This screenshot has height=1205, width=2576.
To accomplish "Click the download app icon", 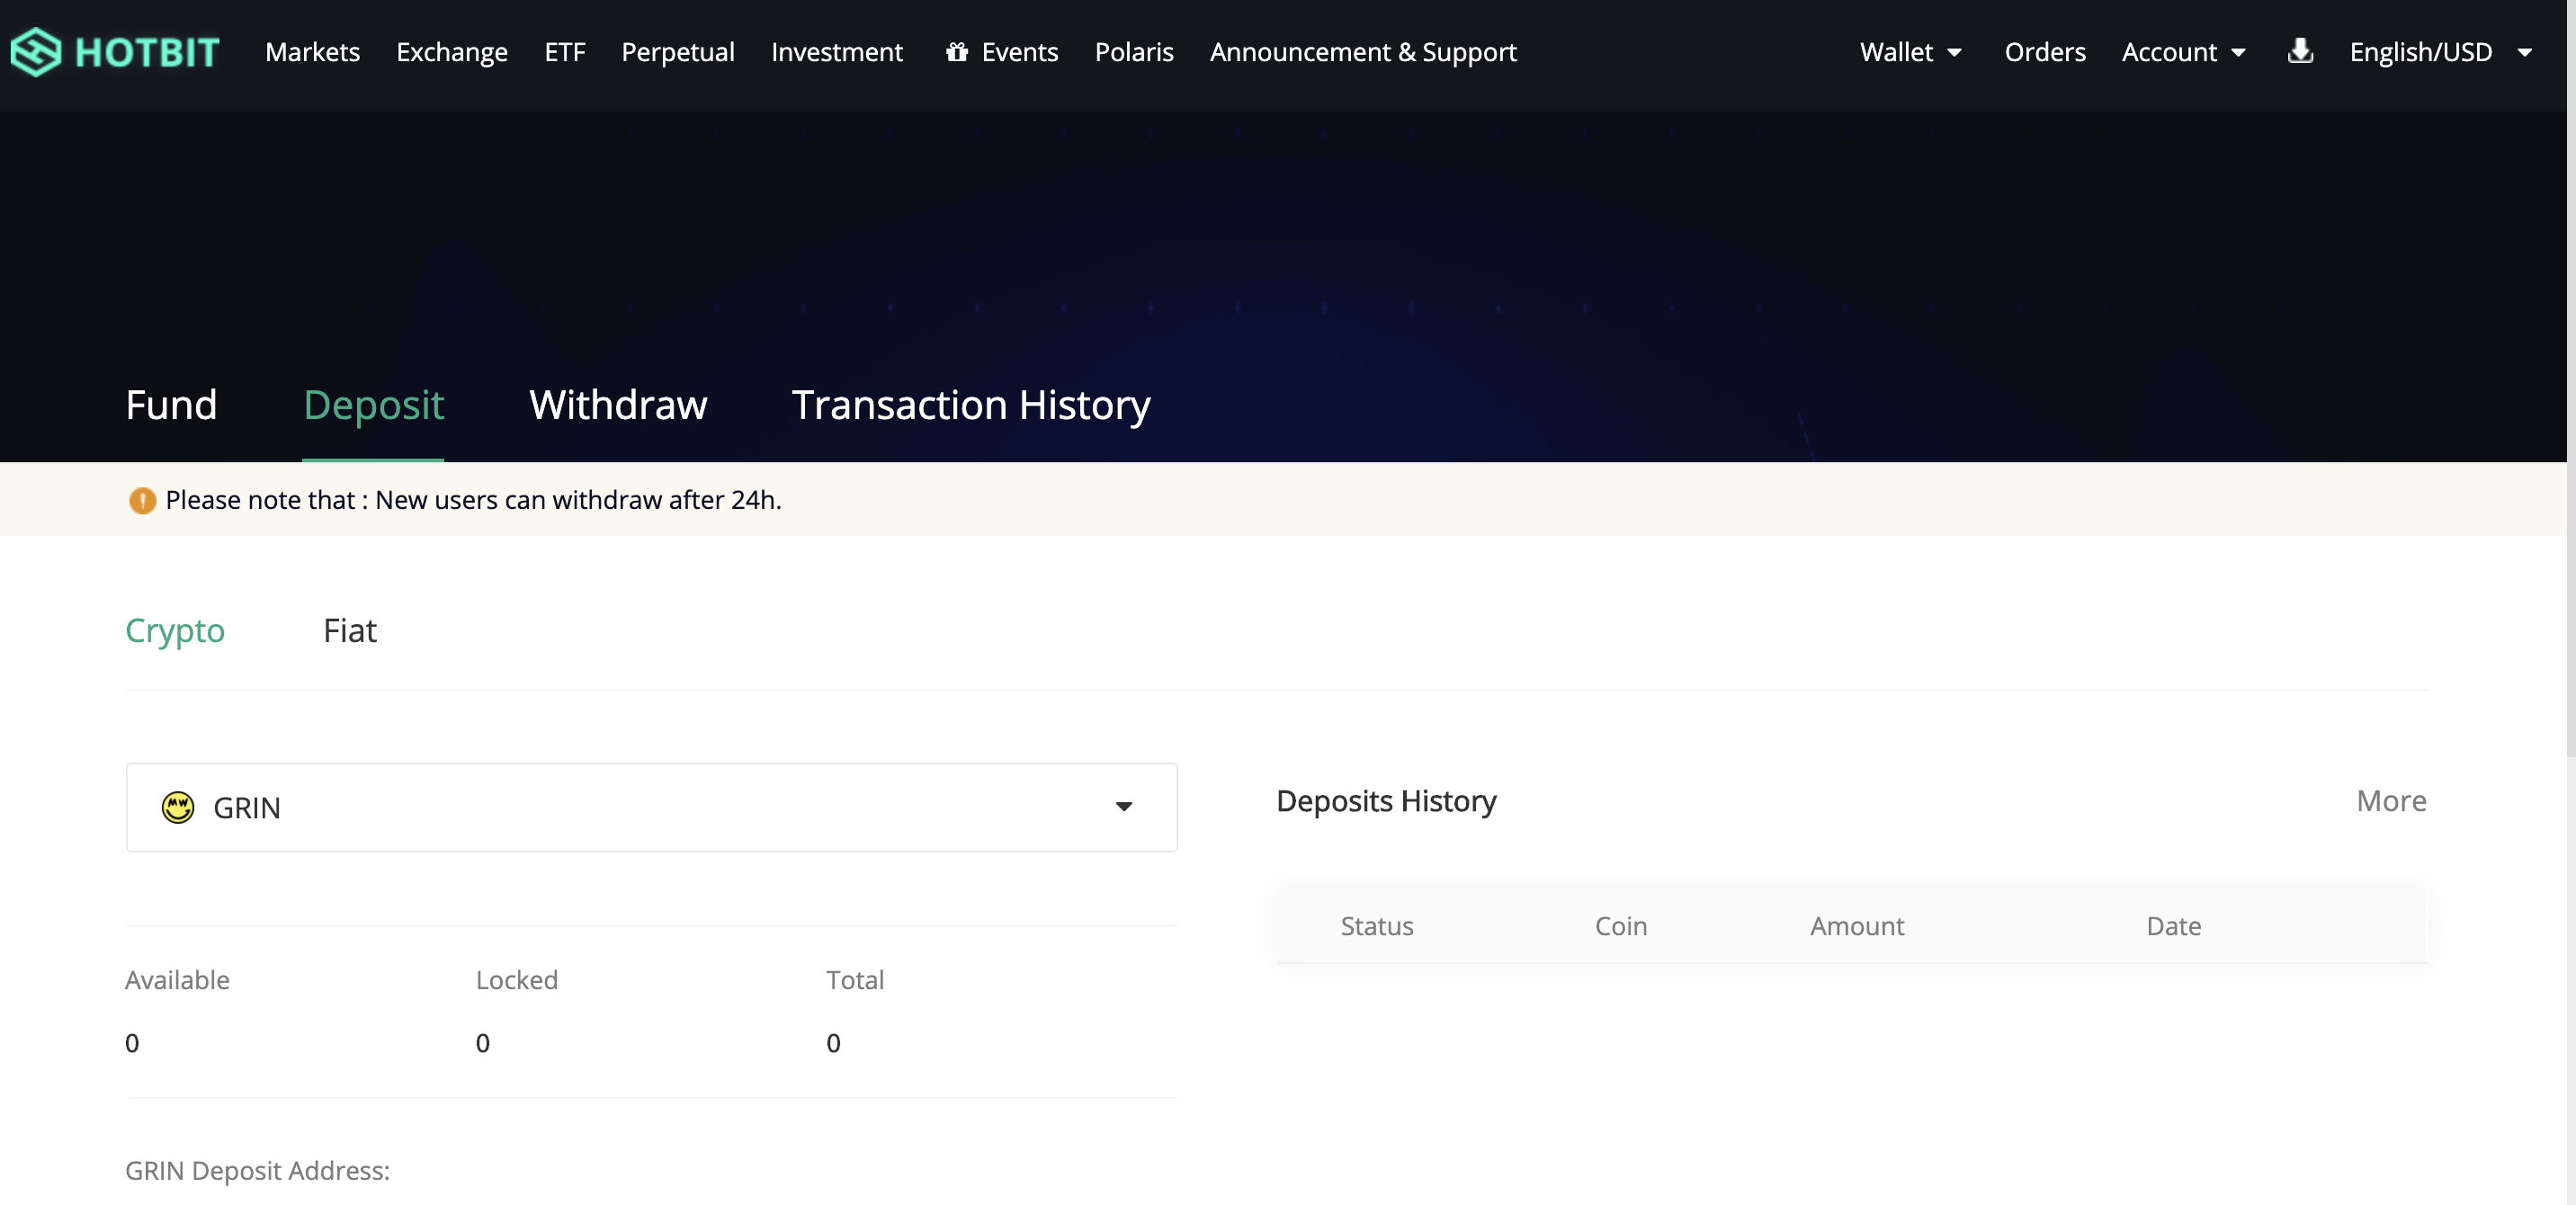I will [2300, 51].
